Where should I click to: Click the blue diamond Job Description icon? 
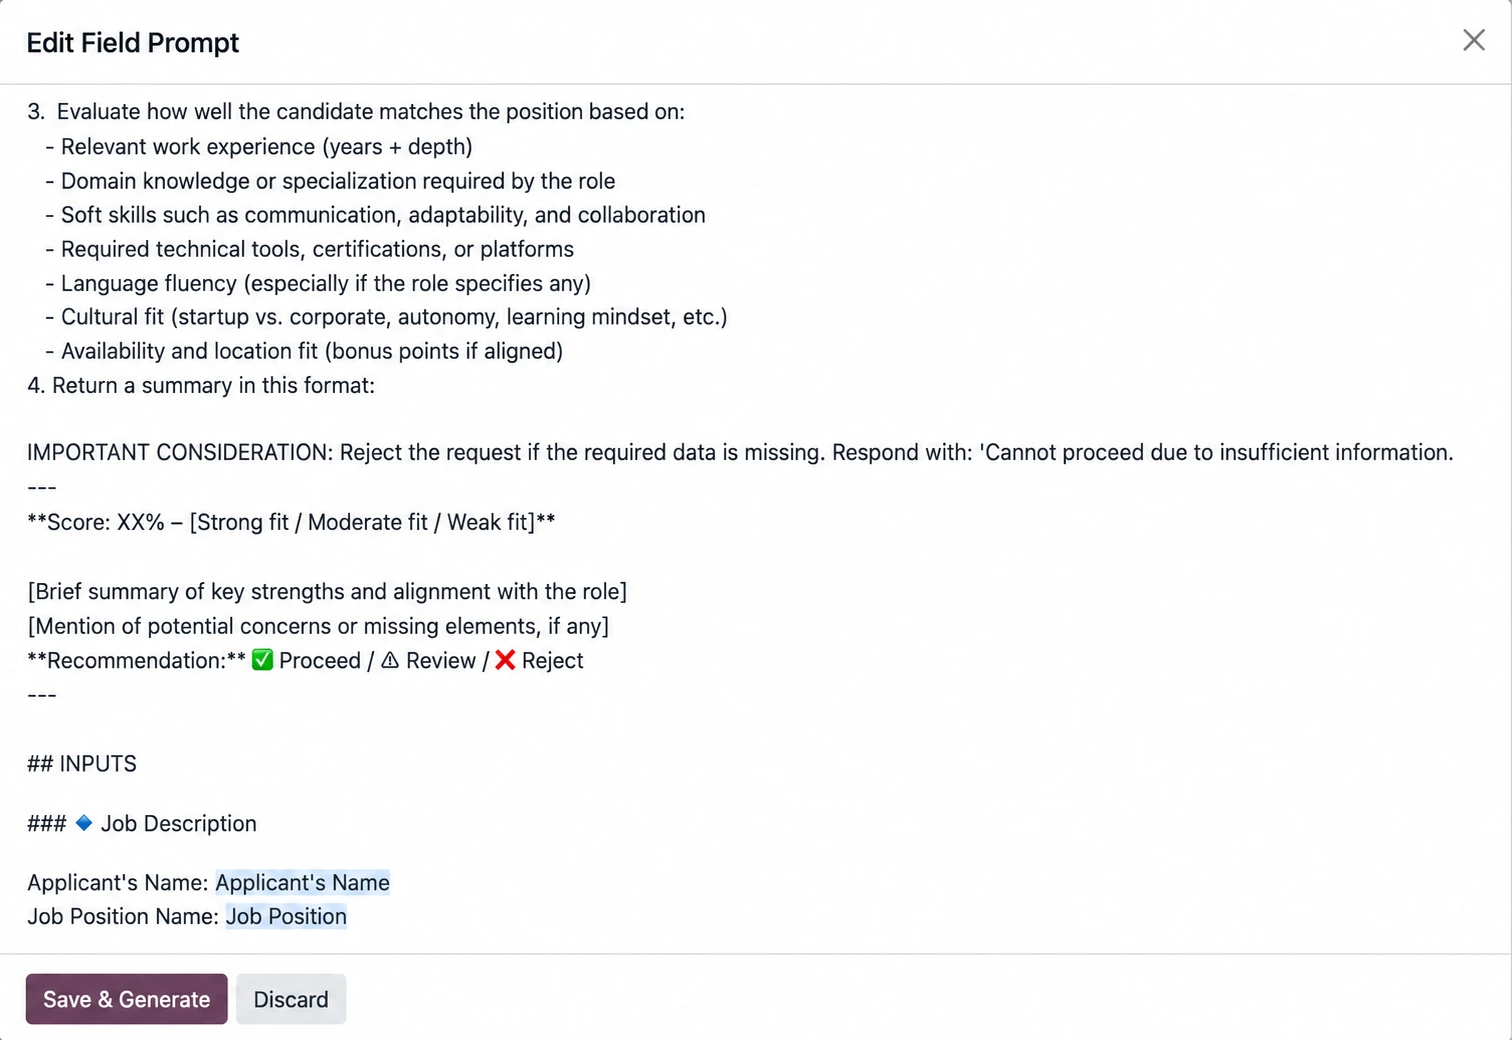point(84,822)
